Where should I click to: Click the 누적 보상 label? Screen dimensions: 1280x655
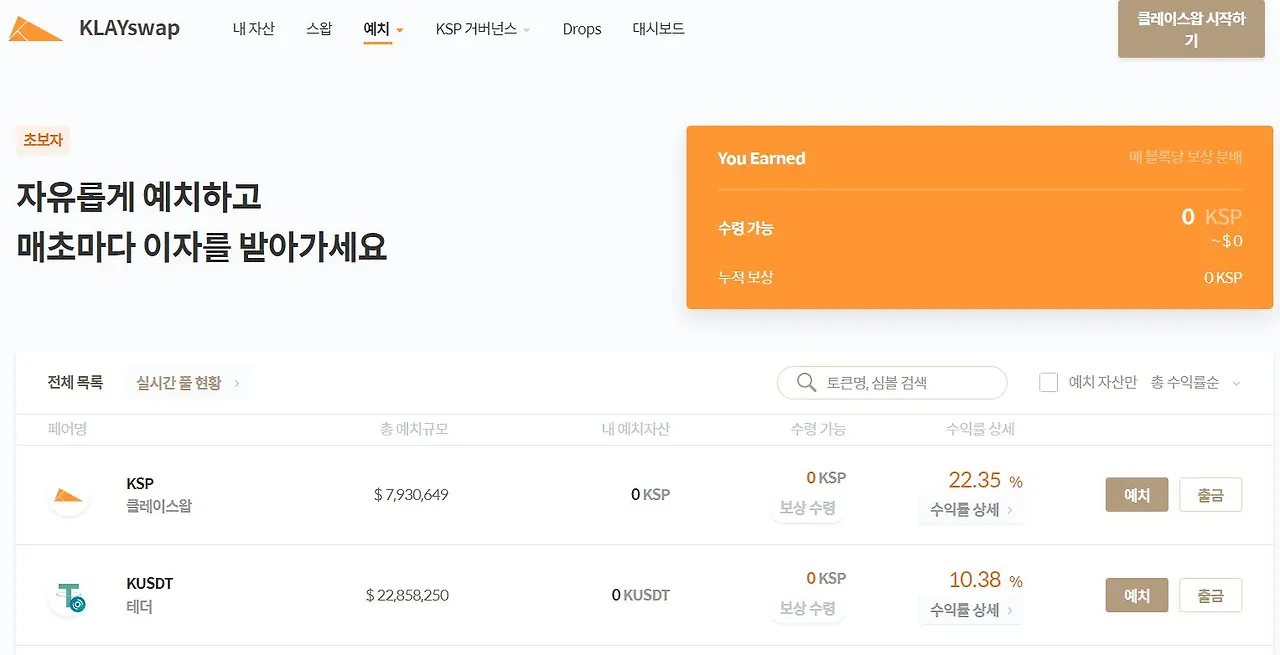745,277
